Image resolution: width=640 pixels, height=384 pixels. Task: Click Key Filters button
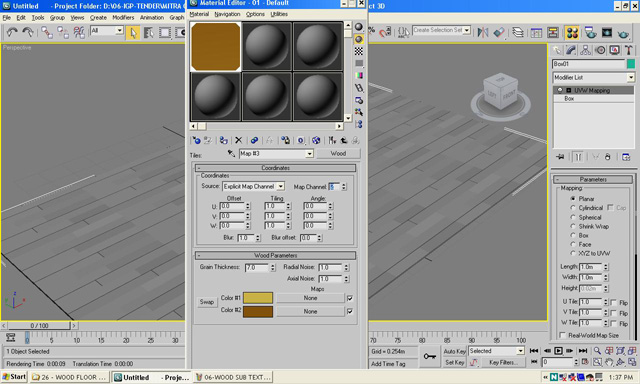[503, 362]
